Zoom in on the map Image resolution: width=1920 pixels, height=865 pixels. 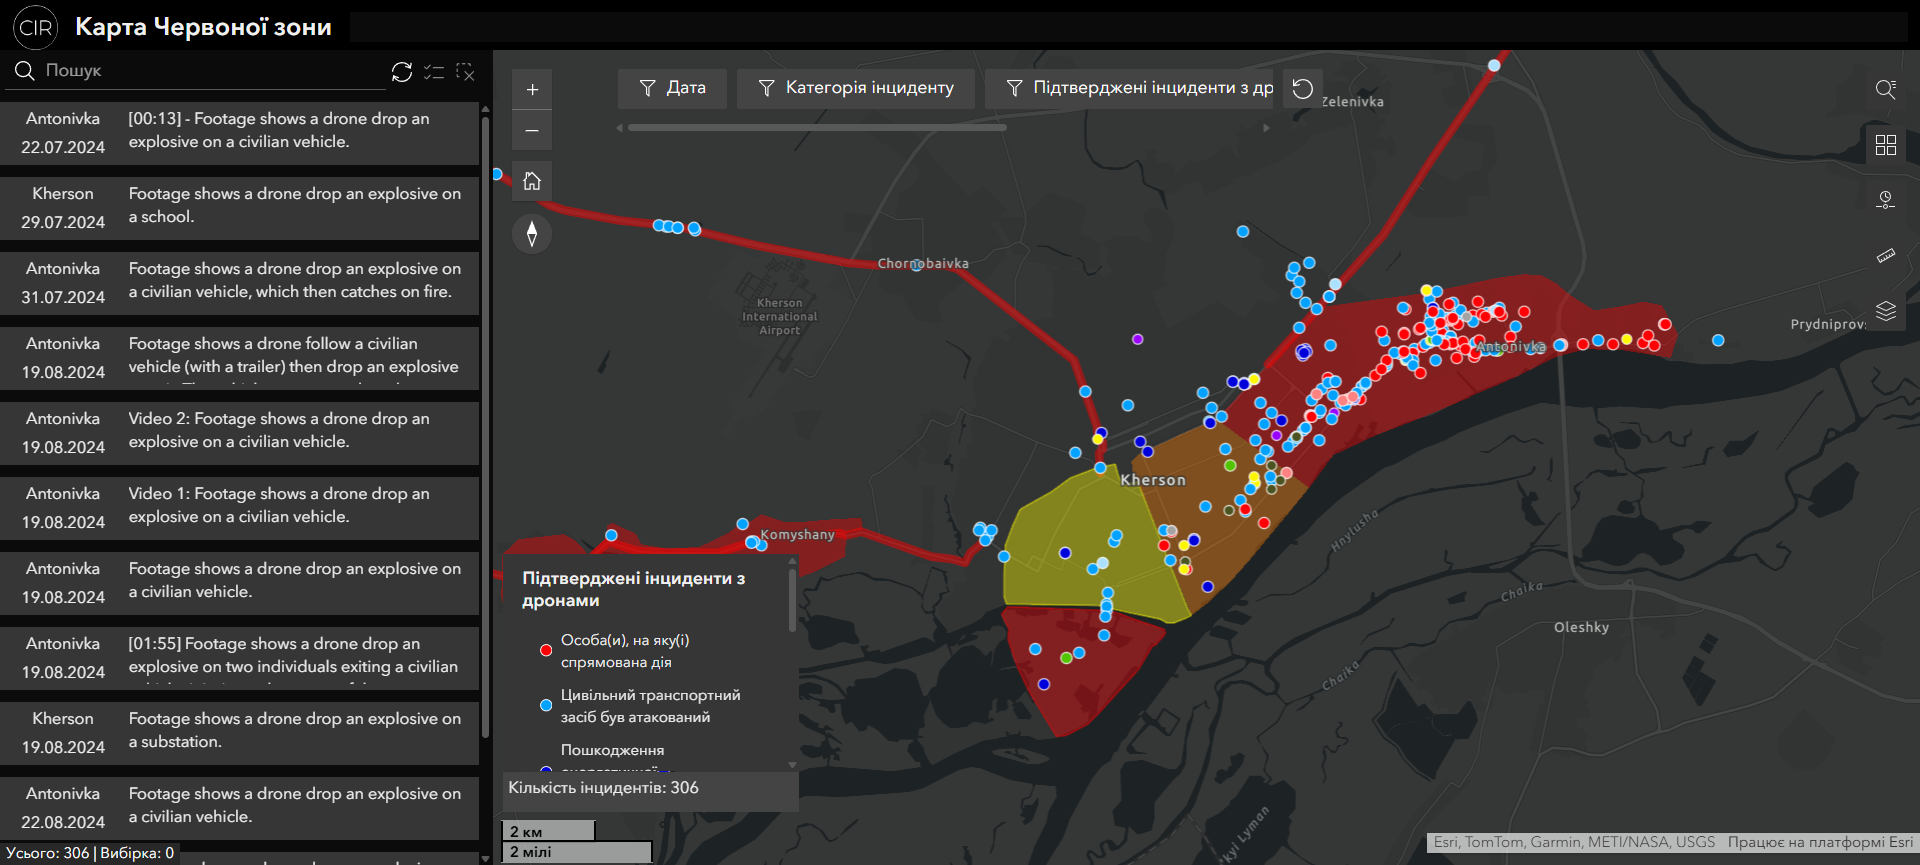coord(532,90)
